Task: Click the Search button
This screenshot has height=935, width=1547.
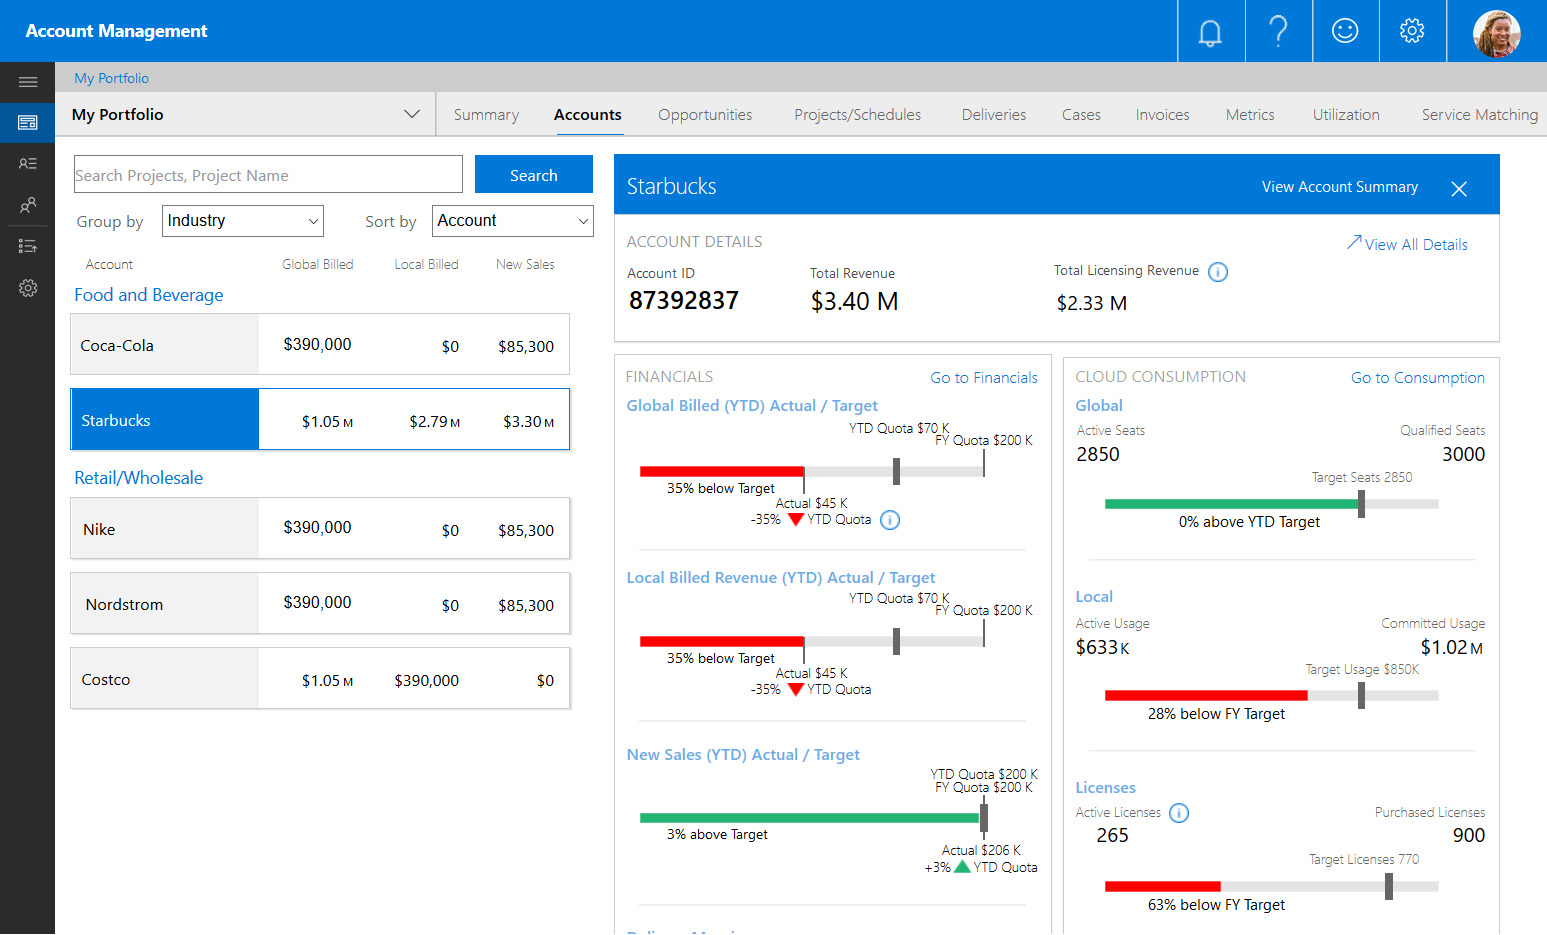Action: point(534,174)
